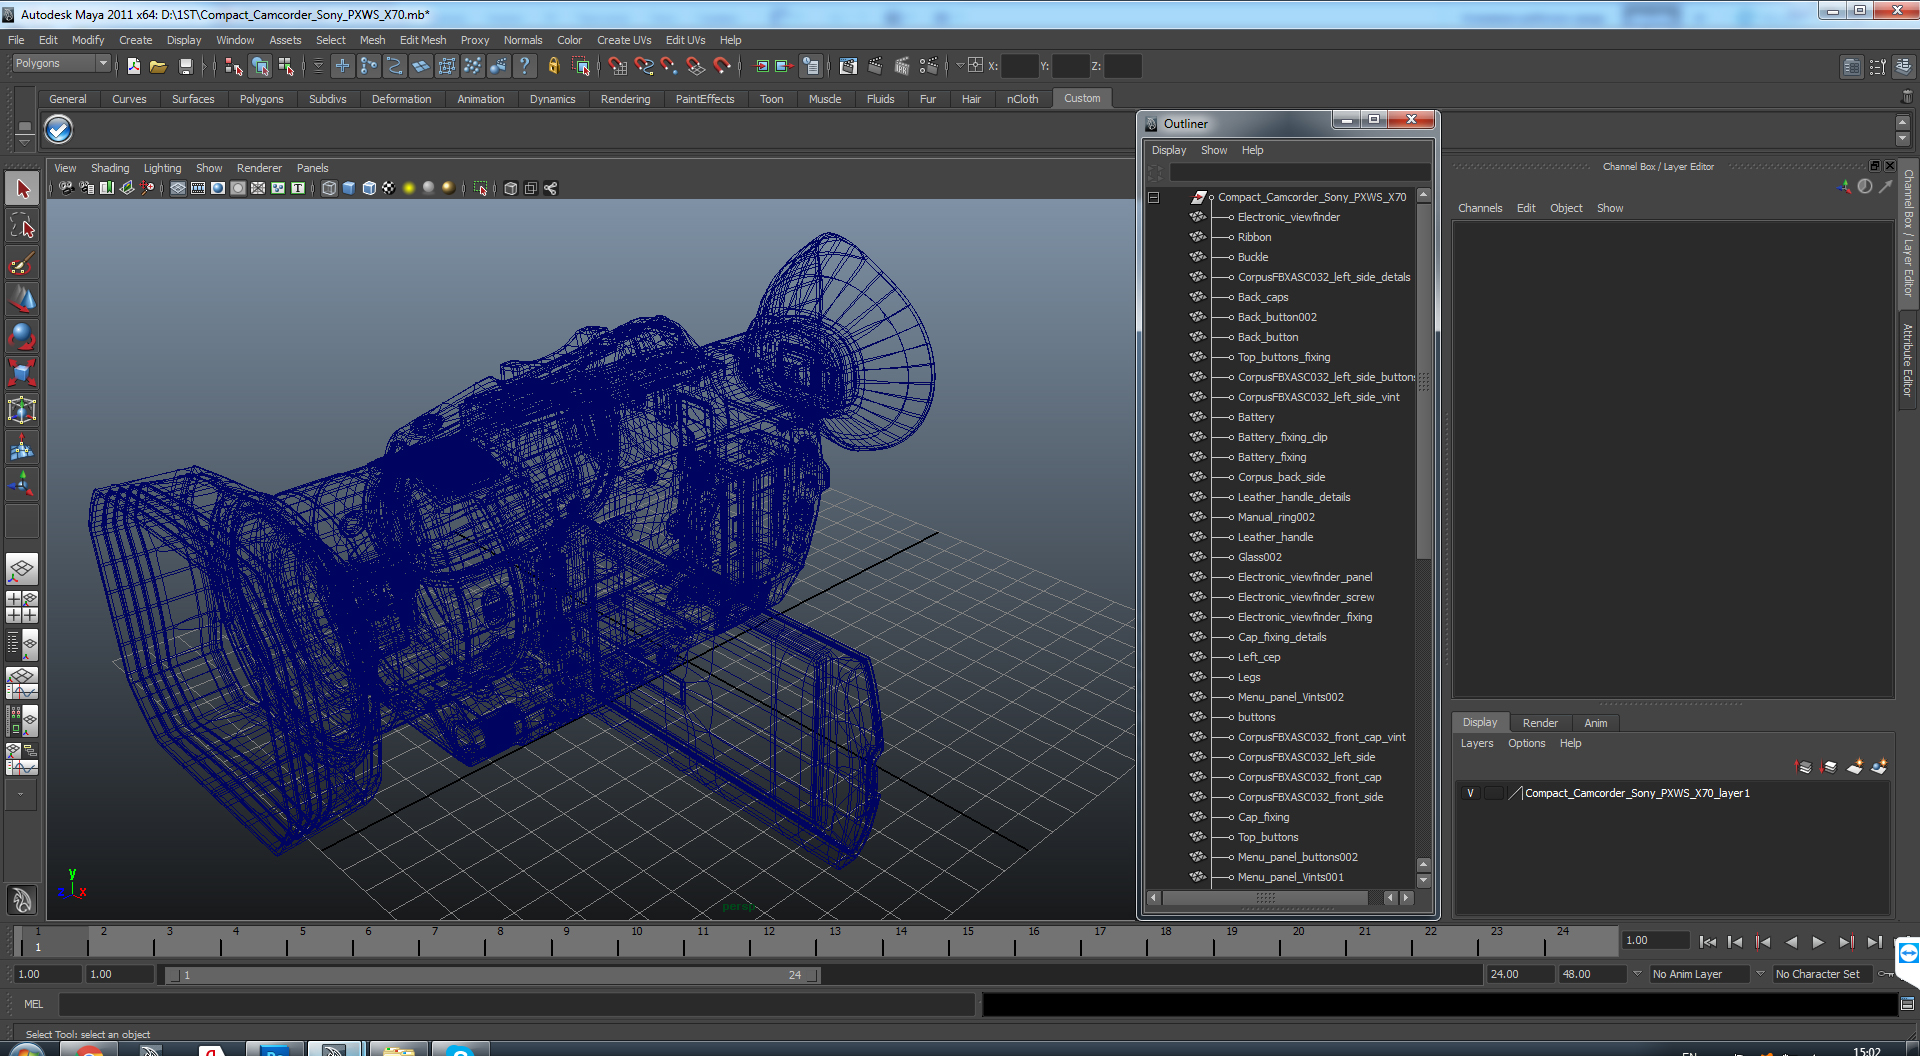Select the arrow Select tool in toolbox
The height and width of the screenshot is (1056, 1920).
[x=22, y=188]
